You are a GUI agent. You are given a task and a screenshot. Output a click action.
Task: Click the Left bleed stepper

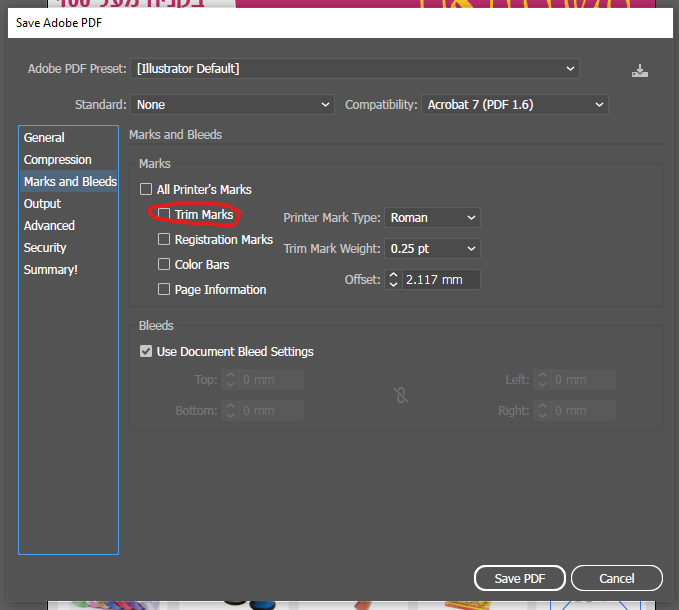(542, 380)
